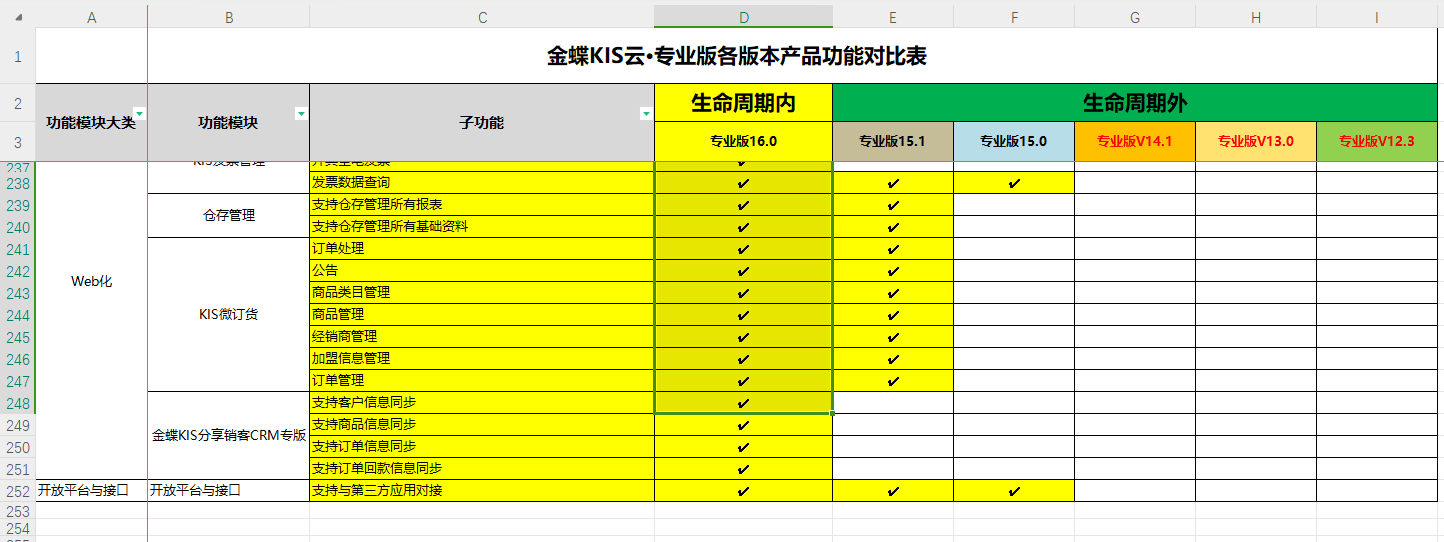
Task: Select row 240 header
Action: point(18,227)
